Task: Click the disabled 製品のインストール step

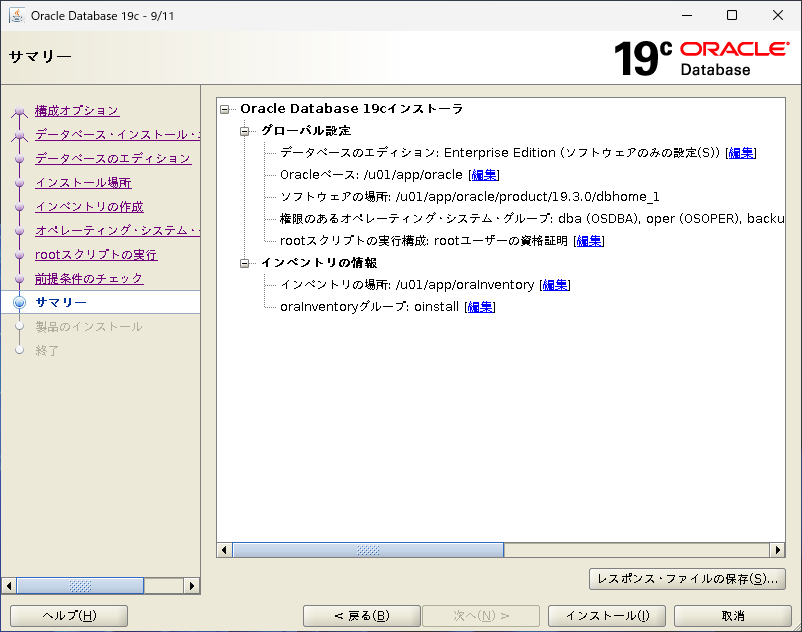Action: [x=88, y=327]
